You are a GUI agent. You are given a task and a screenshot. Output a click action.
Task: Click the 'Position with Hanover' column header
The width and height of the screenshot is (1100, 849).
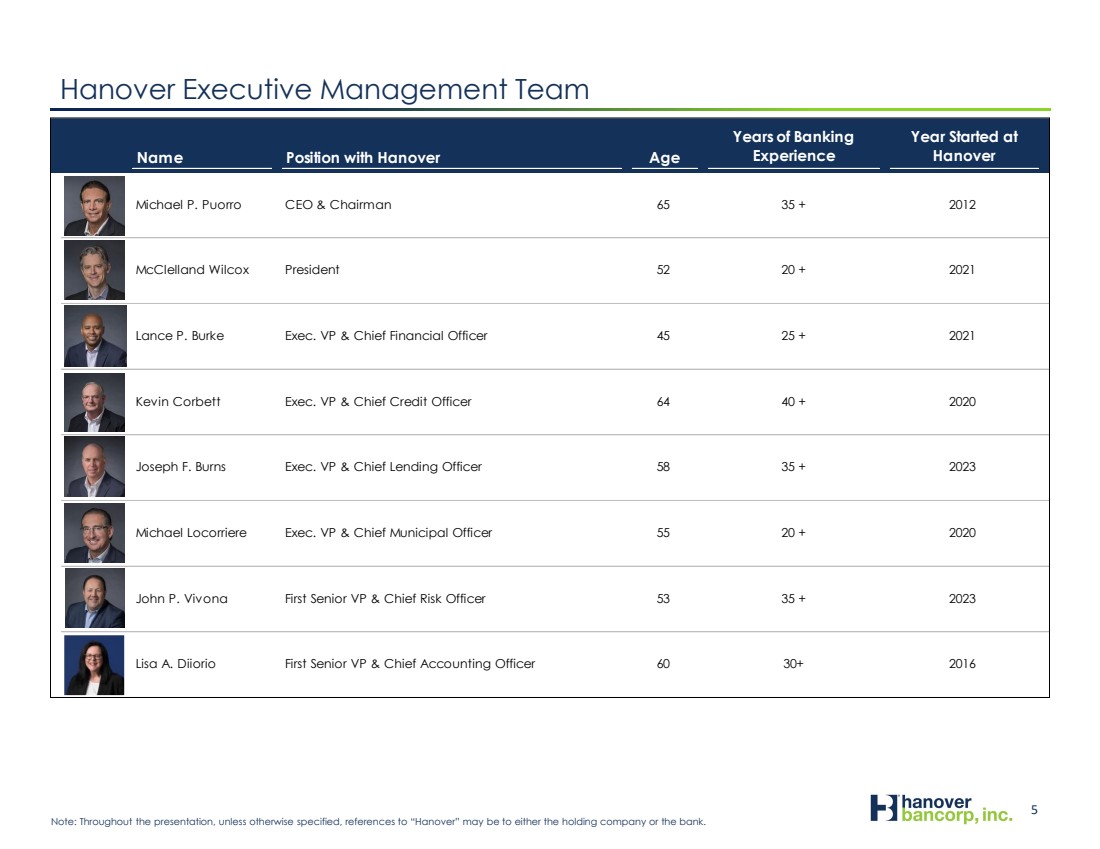pyautogui.click(x=363, y=158)
